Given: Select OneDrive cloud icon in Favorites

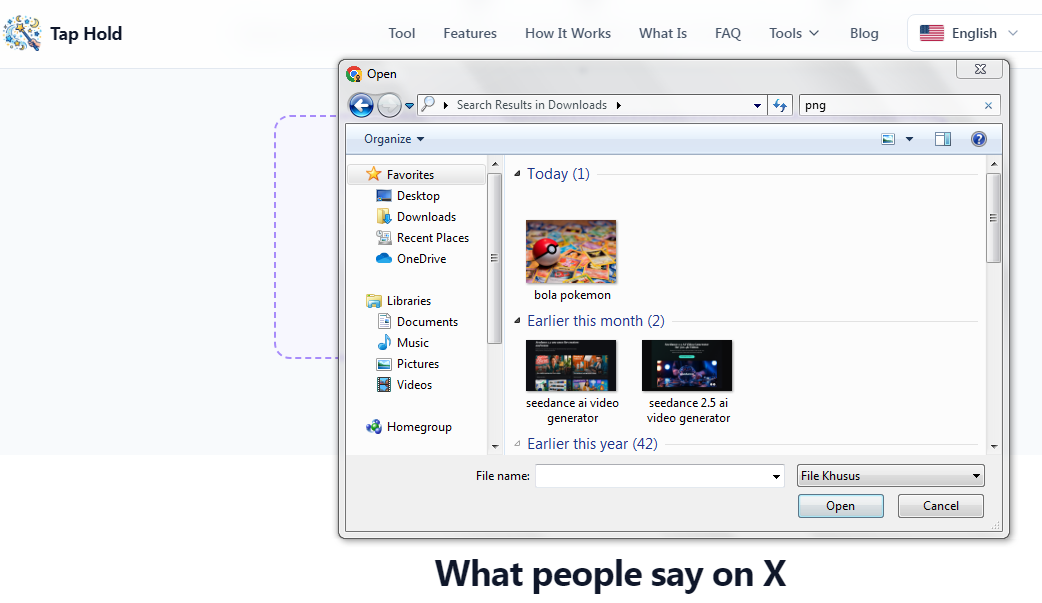Looking at the screenshot, I should pyautogui.click(x=383, y=259).
